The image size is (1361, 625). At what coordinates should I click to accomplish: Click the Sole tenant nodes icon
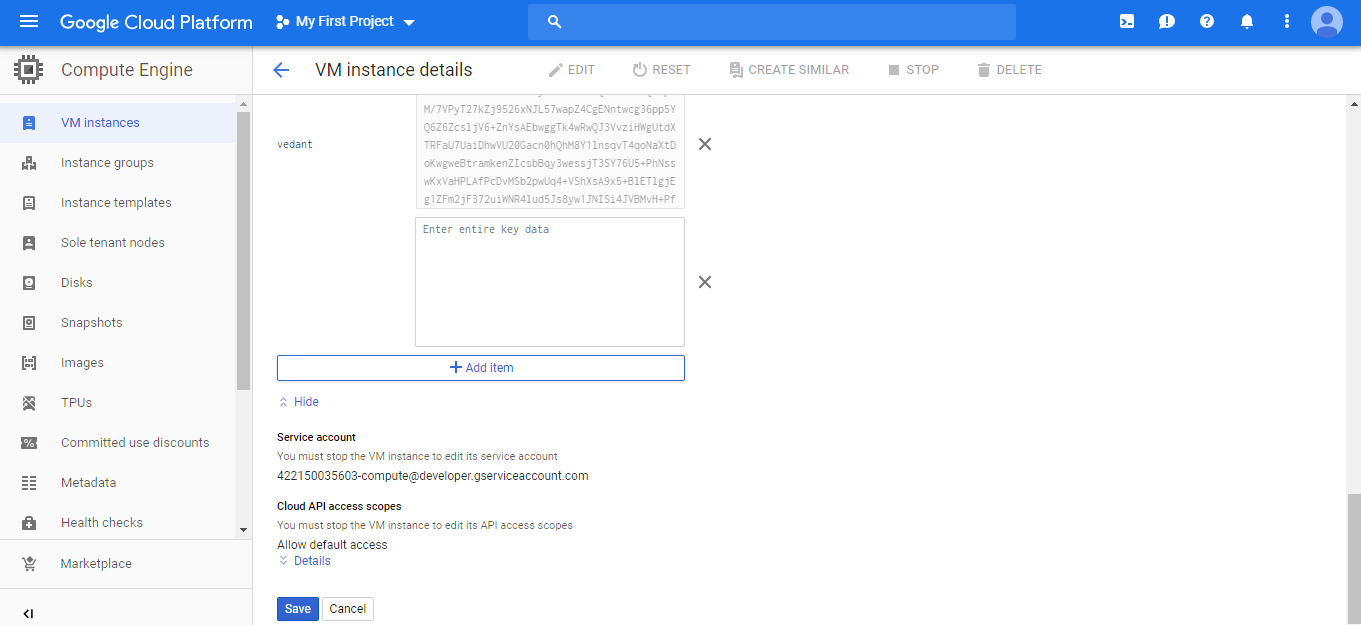click(29, 243)
